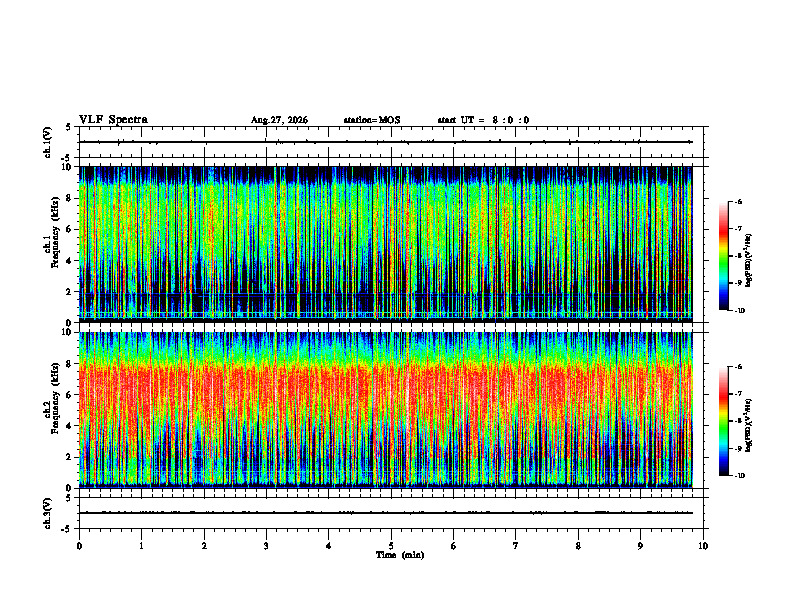
Task: Click time axis tick label 2
Action: (204, 546)
